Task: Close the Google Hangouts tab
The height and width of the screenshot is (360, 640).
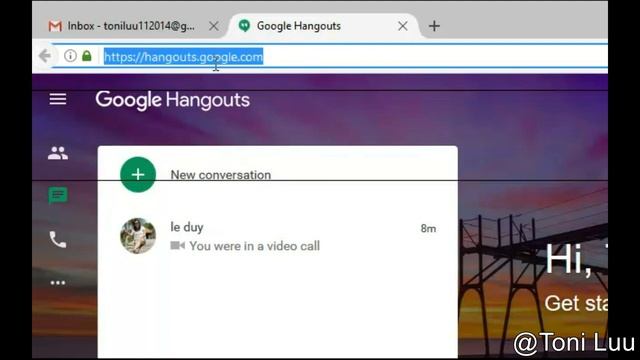Action: click(x=403, y=26)
